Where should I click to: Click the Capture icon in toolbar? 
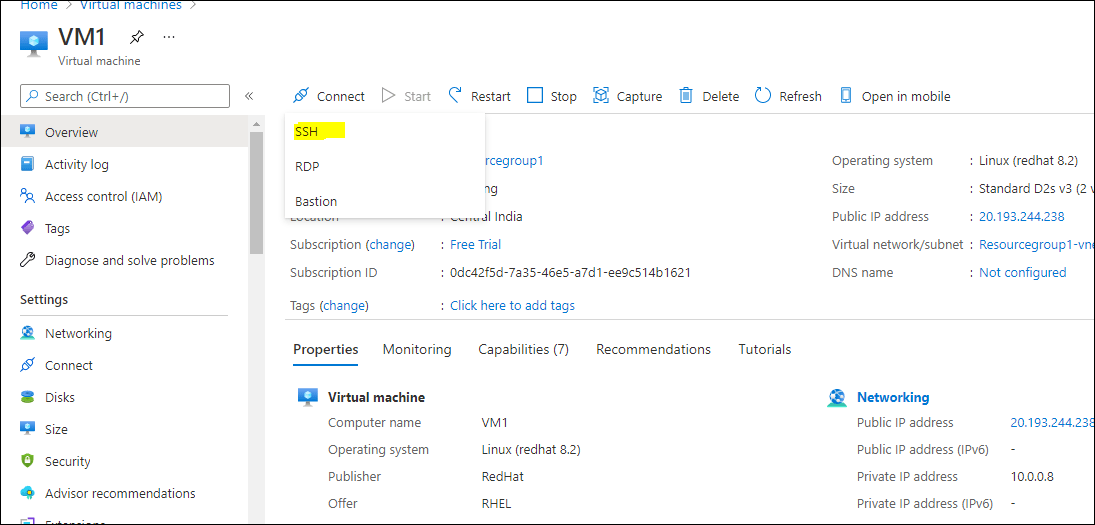pyautogui.click(x=601, y=96)
